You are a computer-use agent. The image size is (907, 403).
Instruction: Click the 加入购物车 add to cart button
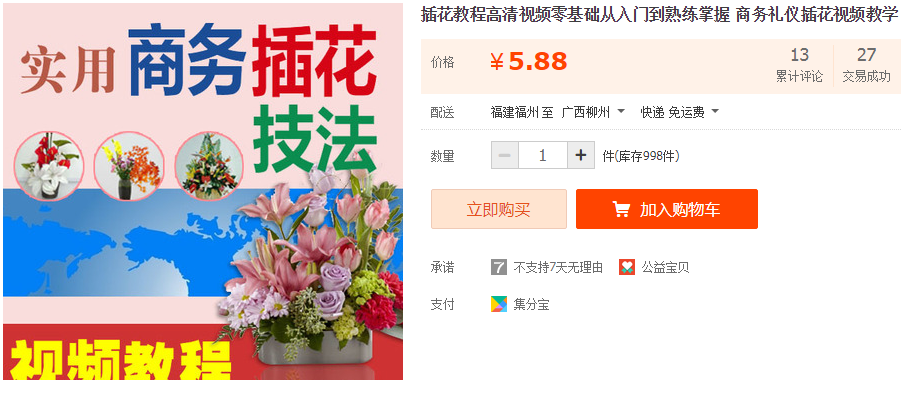666,209
